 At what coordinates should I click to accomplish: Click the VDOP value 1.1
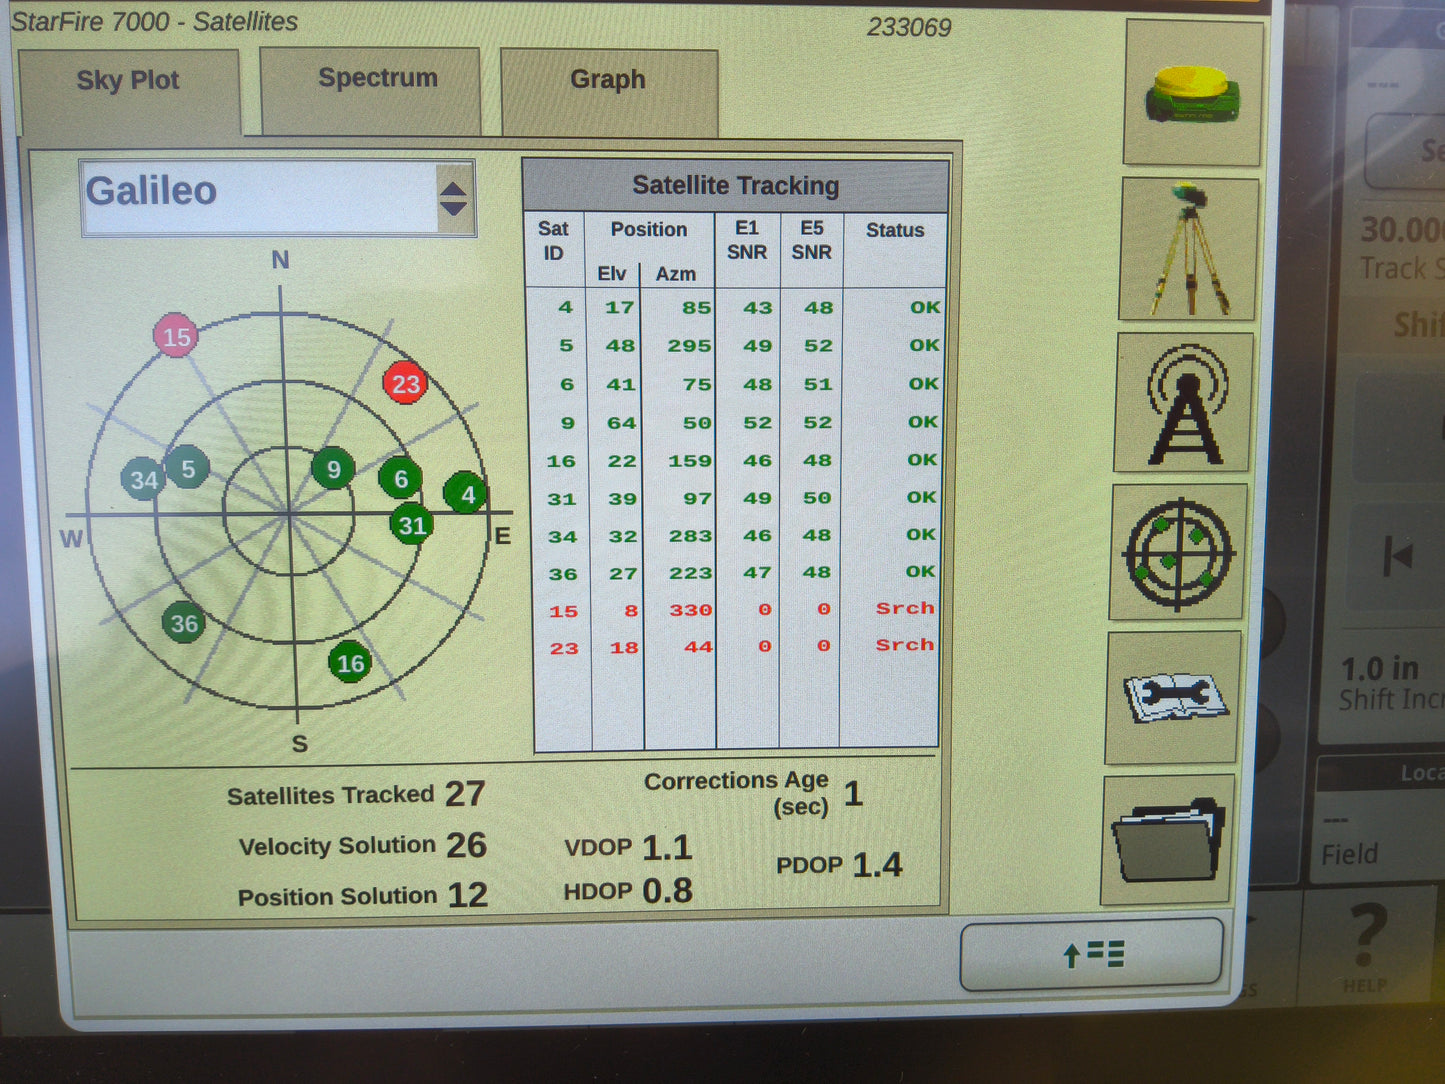coord(667,848)
